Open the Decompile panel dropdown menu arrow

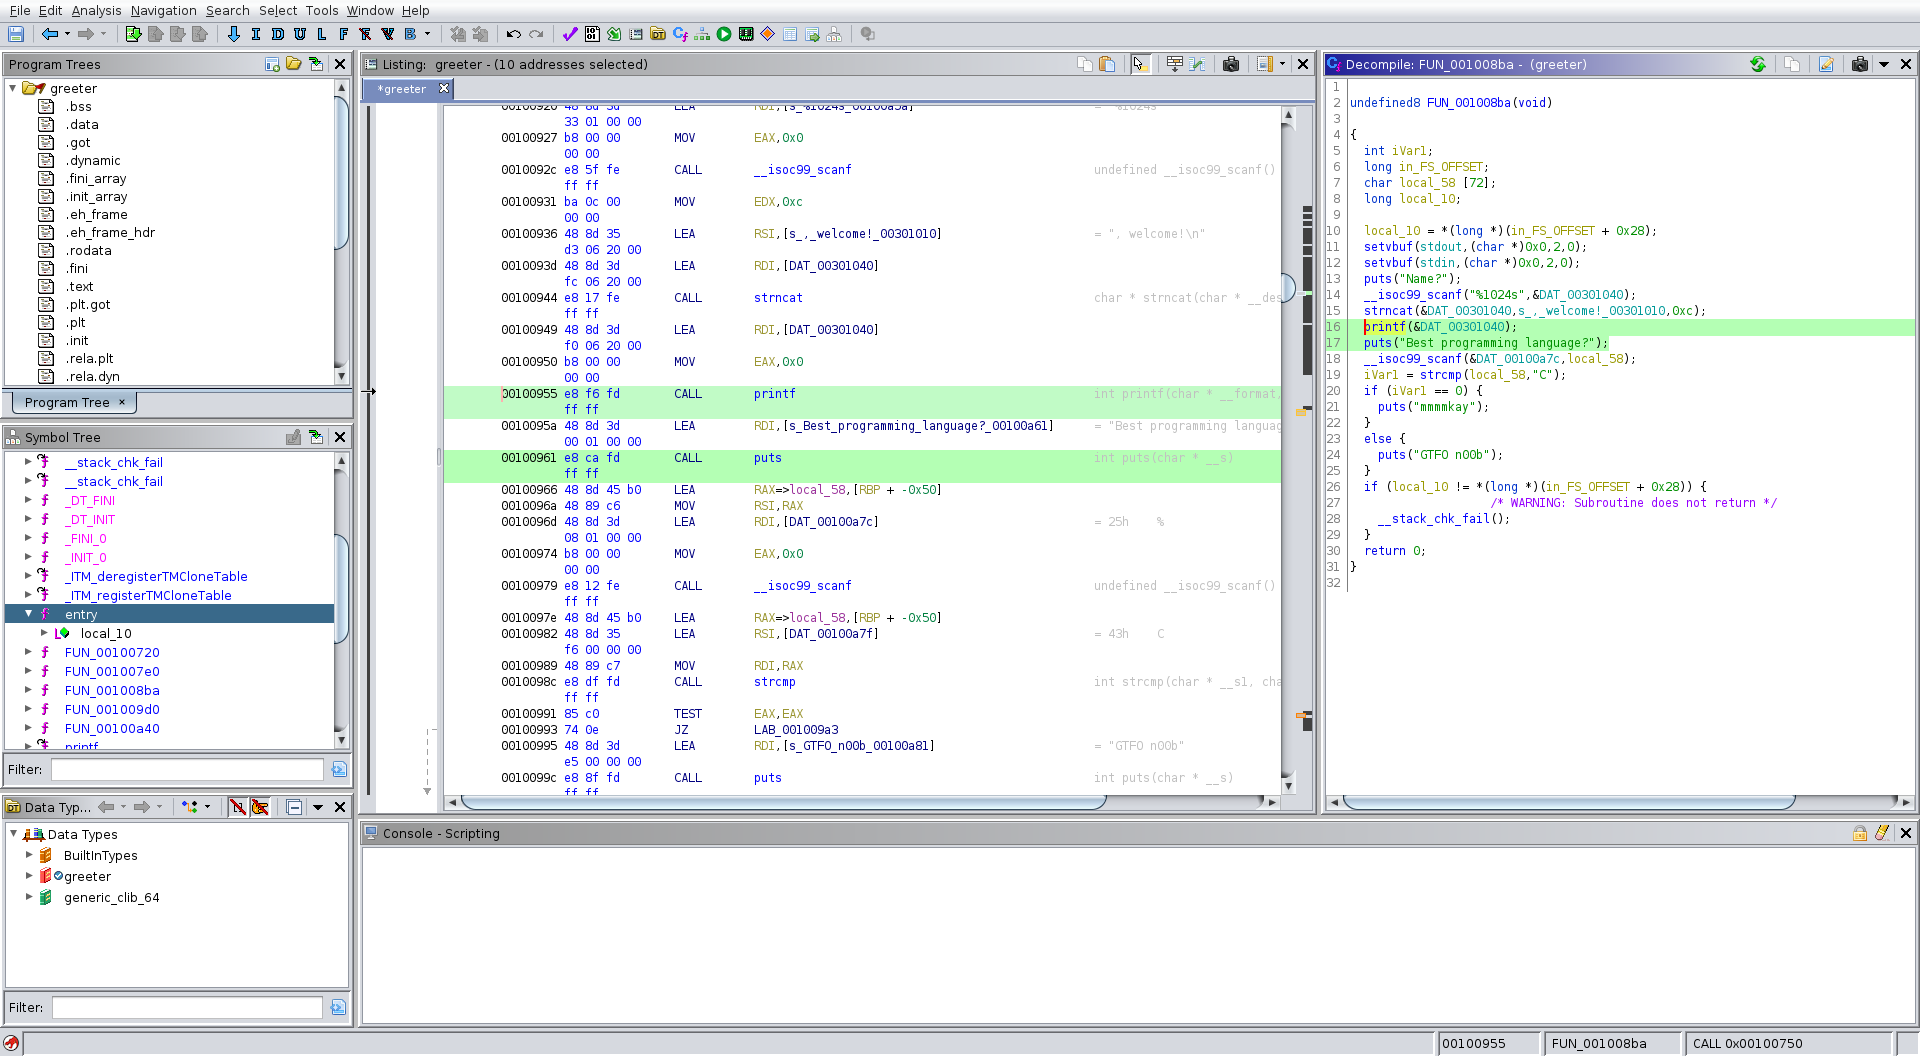1884,64
